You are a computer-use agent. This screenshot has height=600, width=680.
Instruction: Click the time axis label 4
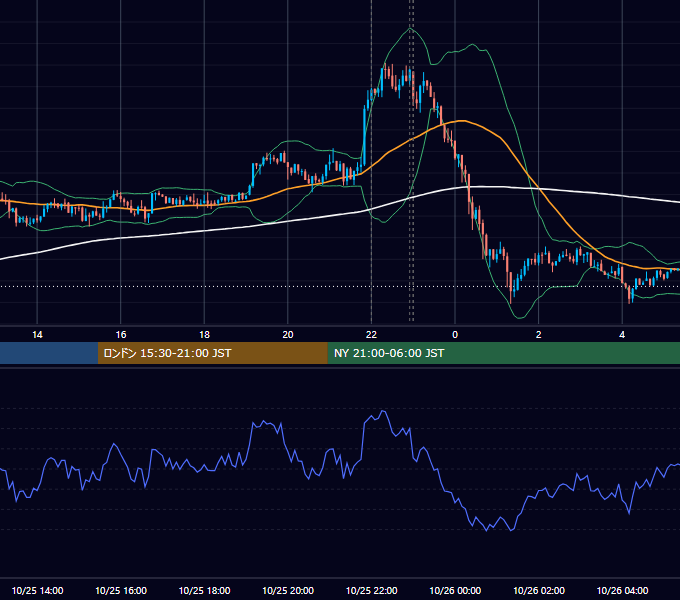coord(622,335)
